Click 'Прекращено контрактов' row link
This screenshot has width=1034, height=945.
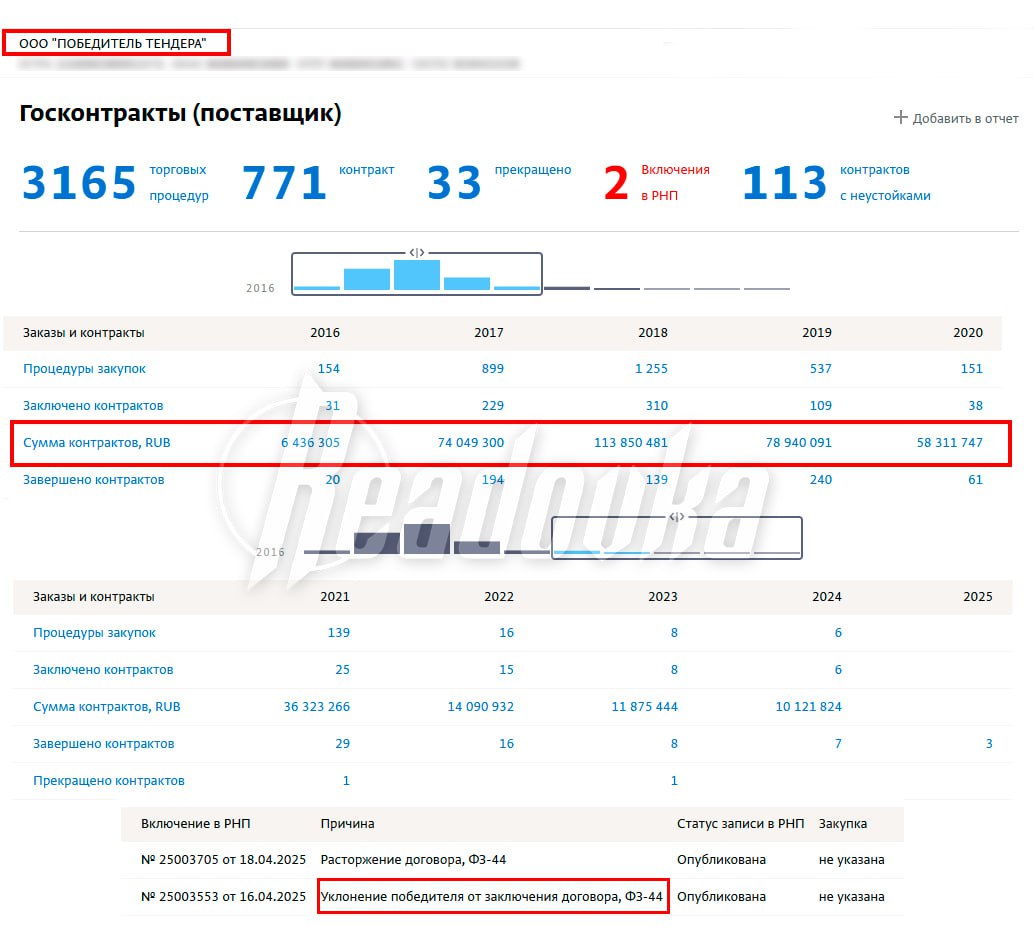tap(108, 781)
